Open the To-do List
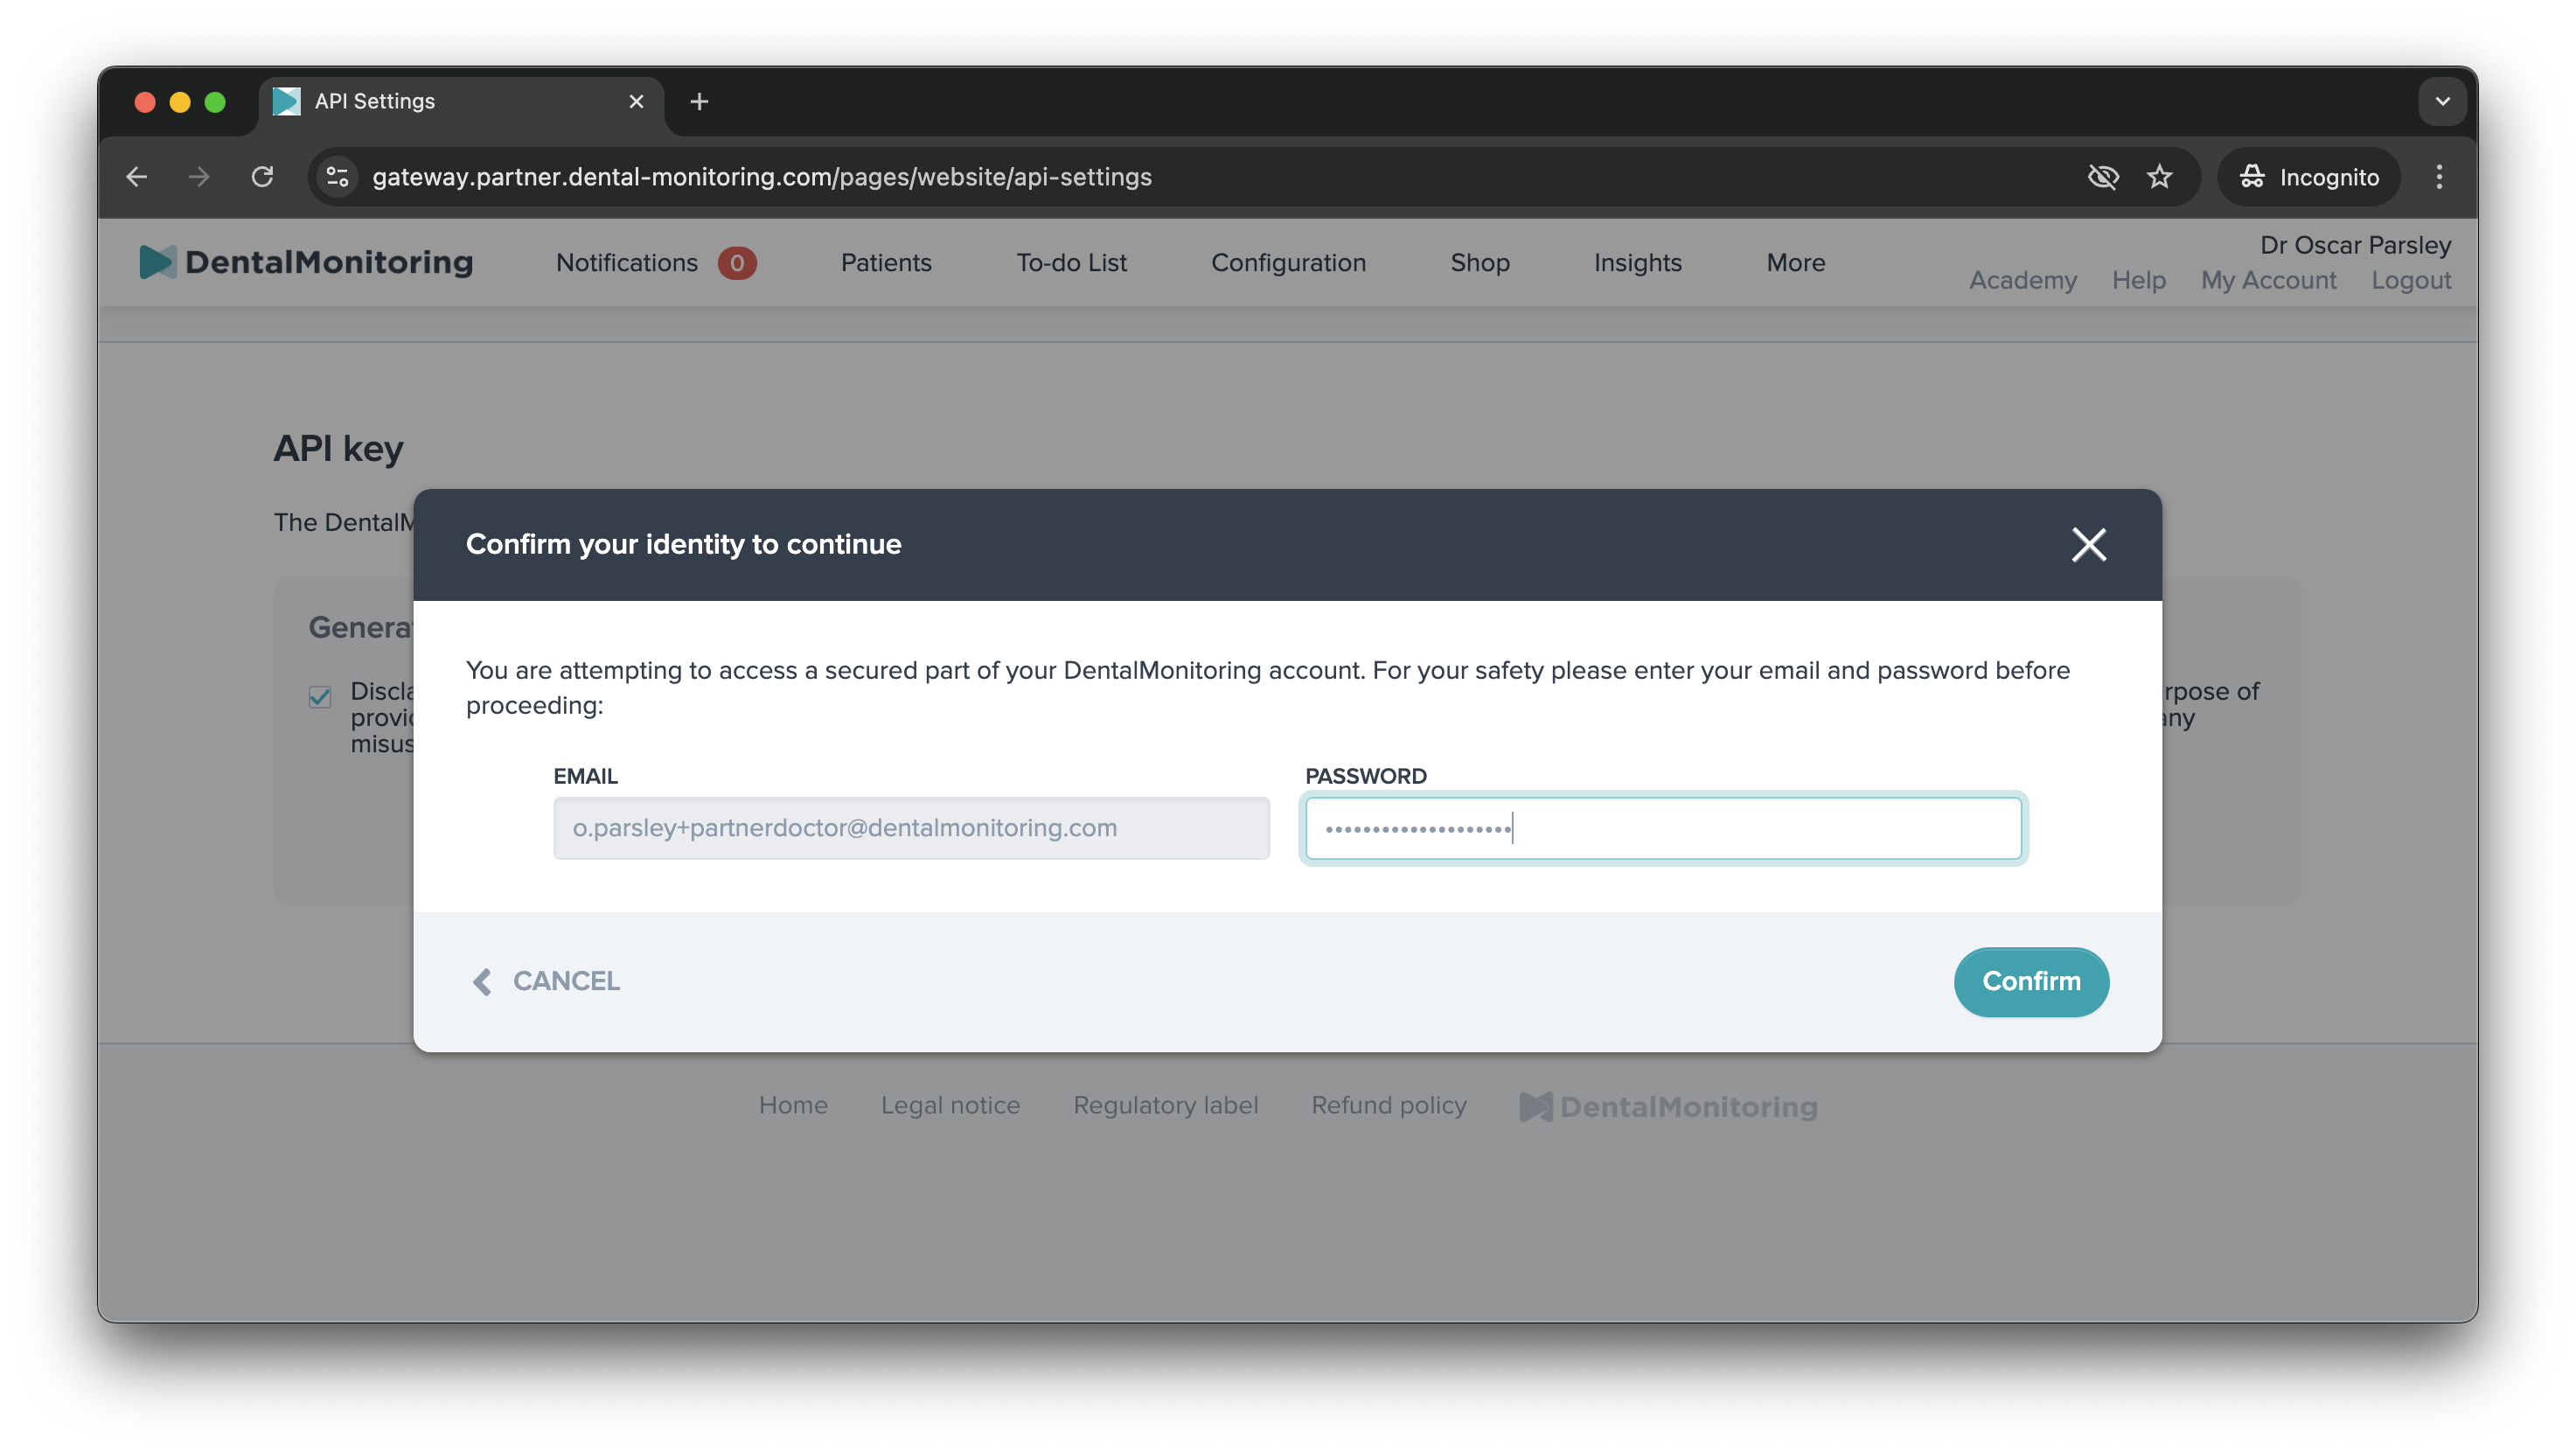This screenshot has height=1452, width=2576. [x=1071, y=263]
